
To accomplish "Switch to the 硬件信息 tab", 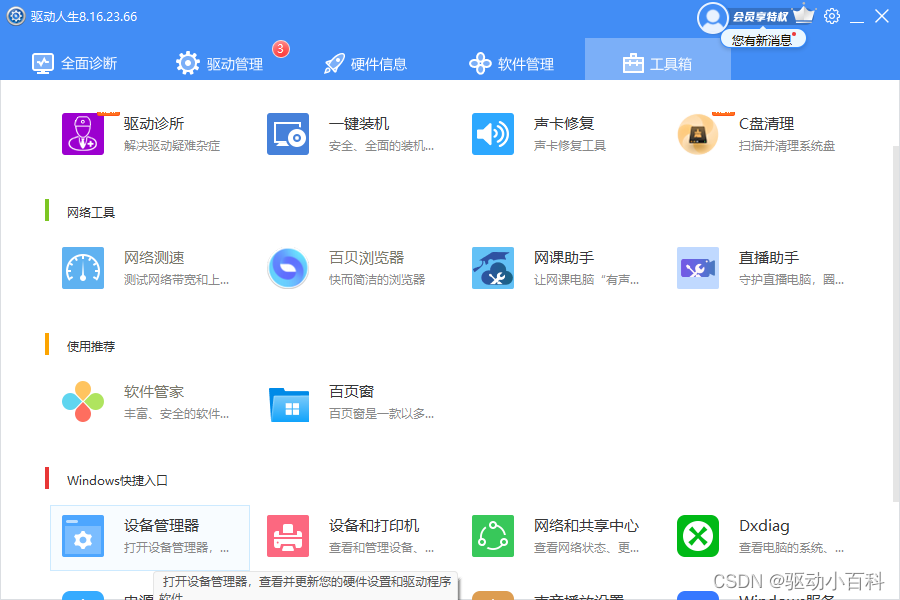I will 366,63.
